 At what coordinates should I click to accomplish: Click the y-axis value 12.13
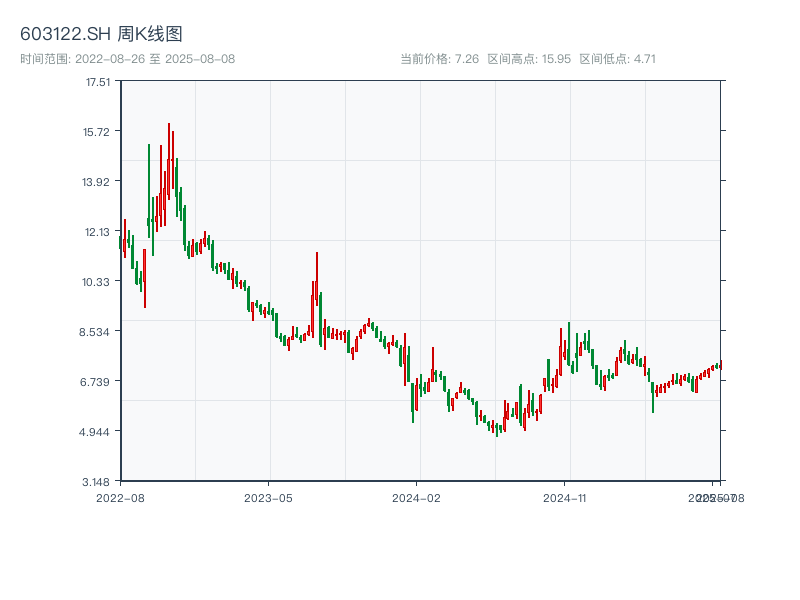[97, 232]
